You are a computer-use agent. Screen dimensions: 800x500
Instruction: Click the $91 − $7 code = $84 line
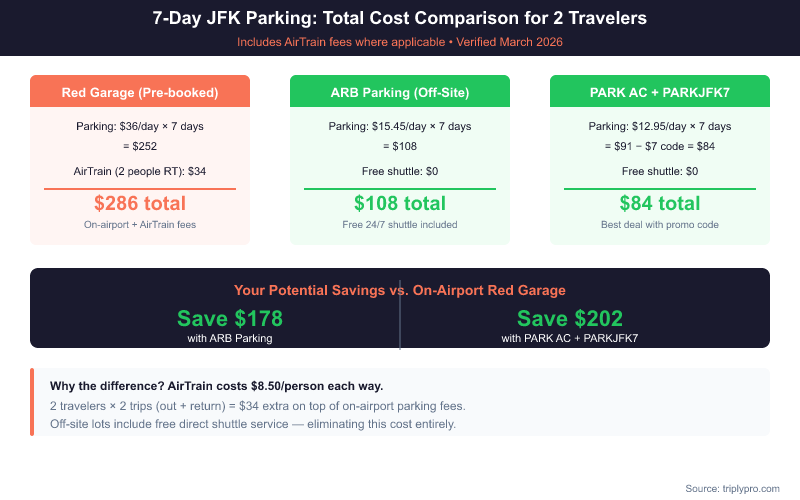pos(660,146)
